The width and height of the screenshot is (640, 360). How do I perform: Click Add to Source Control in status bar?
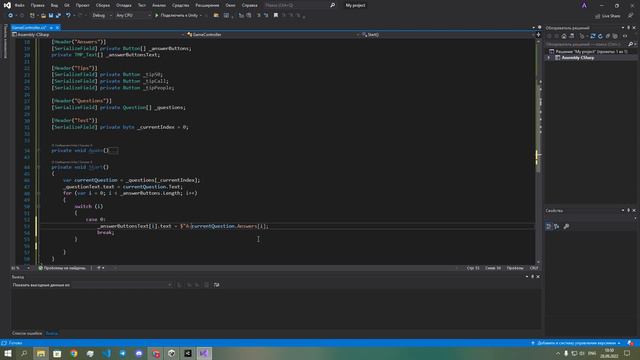pos(576,343)
